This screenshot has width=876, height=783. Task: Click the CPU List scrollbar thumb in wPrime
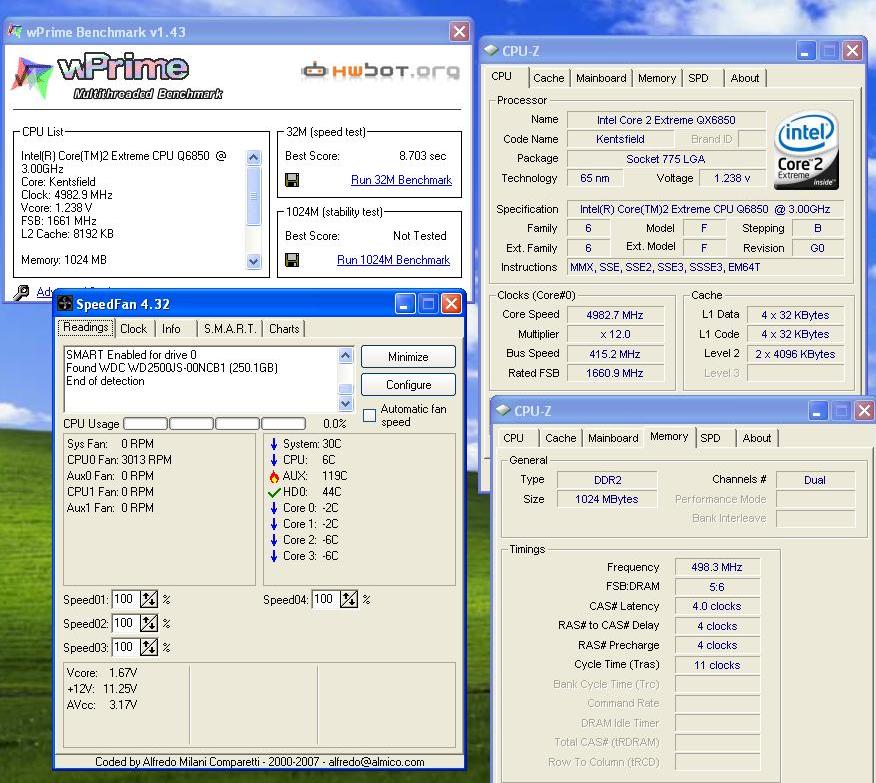pos(254,196)
